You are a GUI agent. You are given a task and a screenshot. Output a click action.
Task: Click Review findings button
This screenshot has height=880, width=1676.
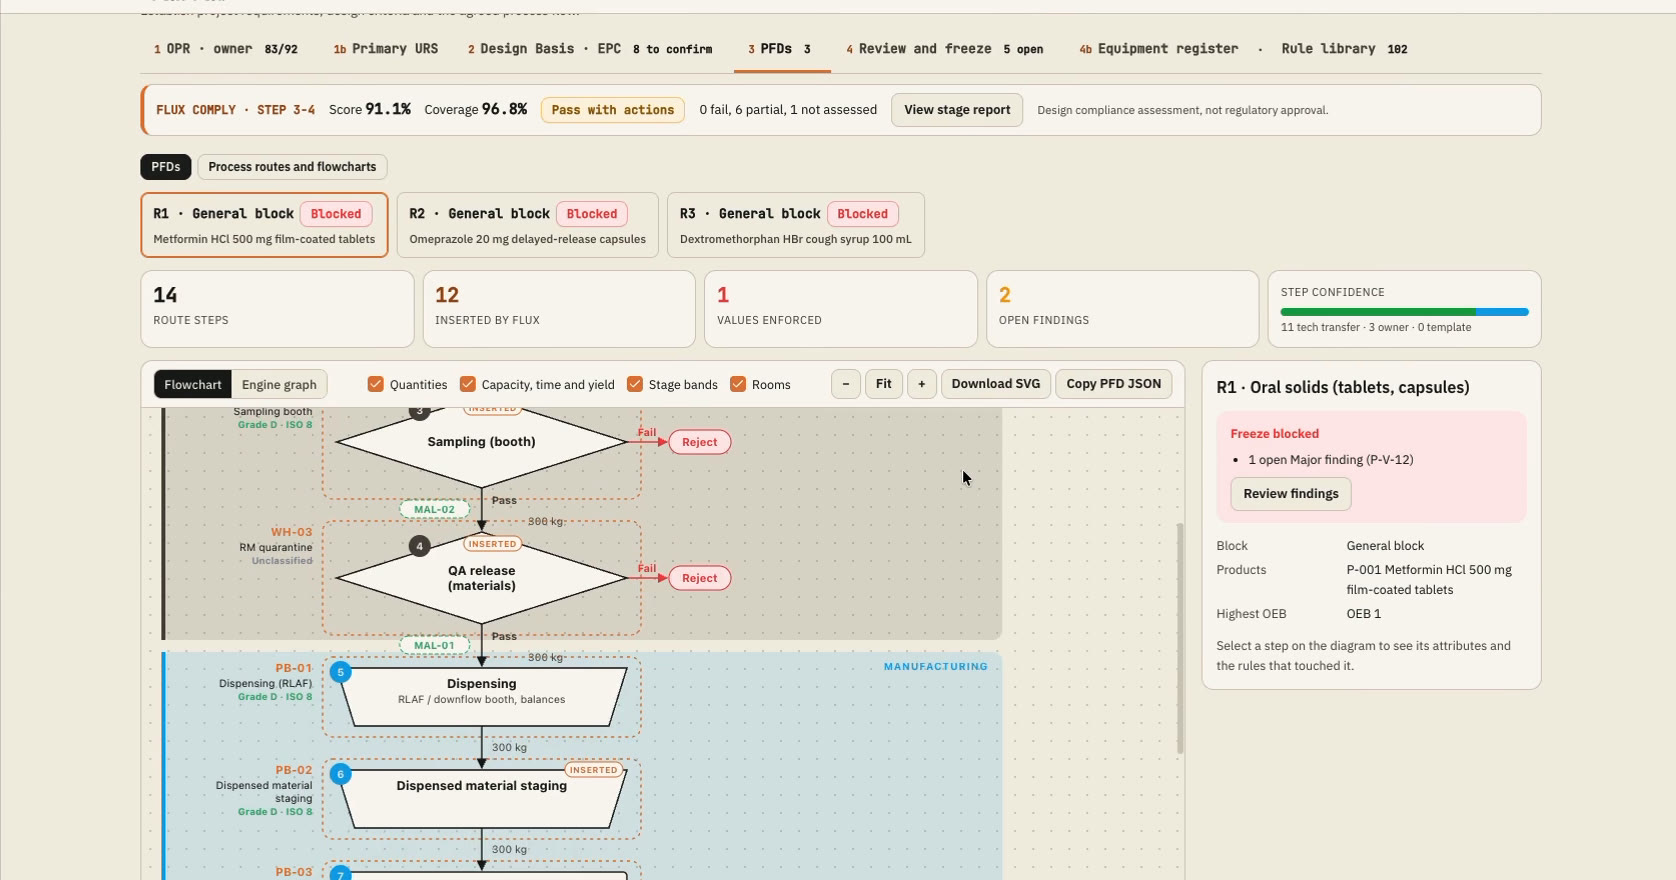coord(1291,494)
